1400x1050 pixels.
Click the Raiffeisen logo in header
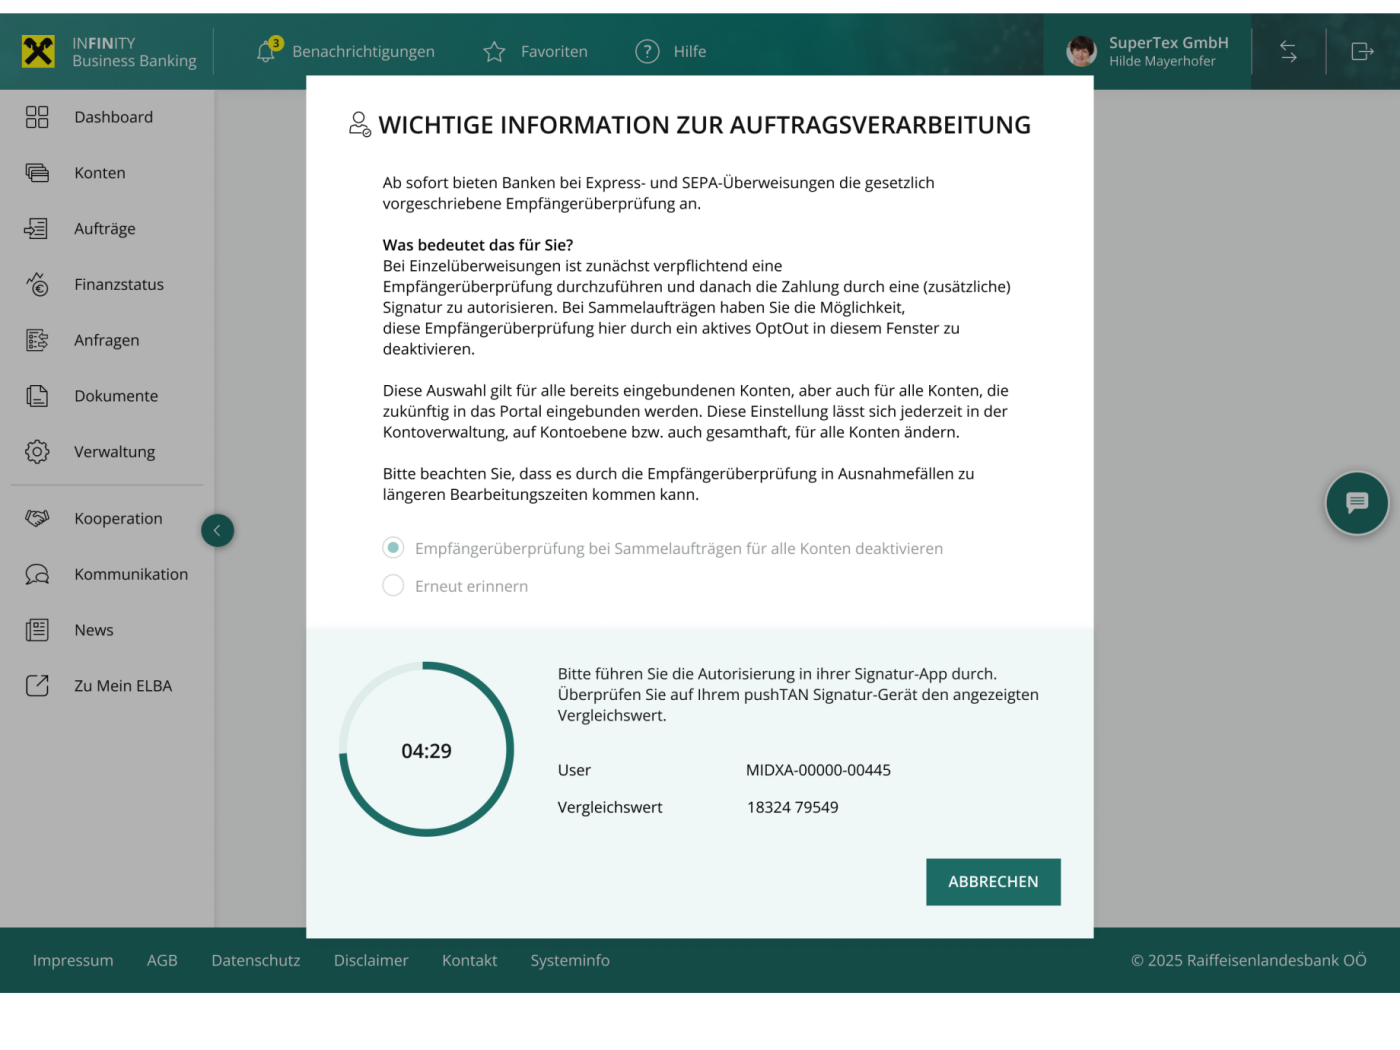[38, 51]
